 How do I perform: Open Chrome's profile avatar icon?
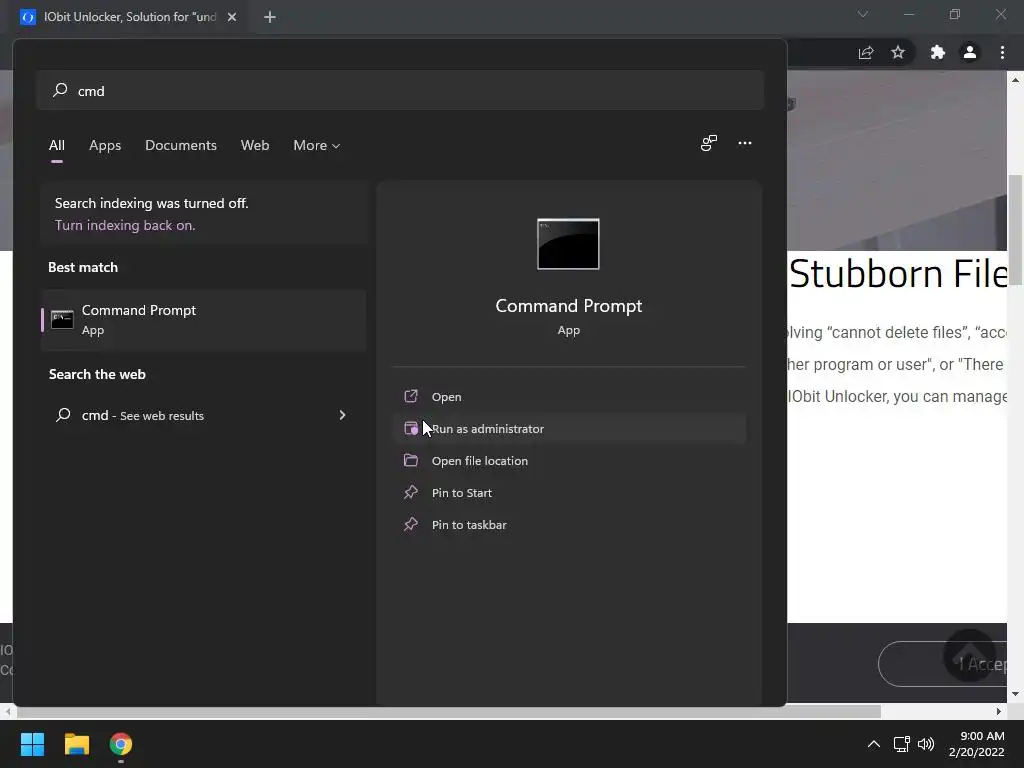[970, 52]
